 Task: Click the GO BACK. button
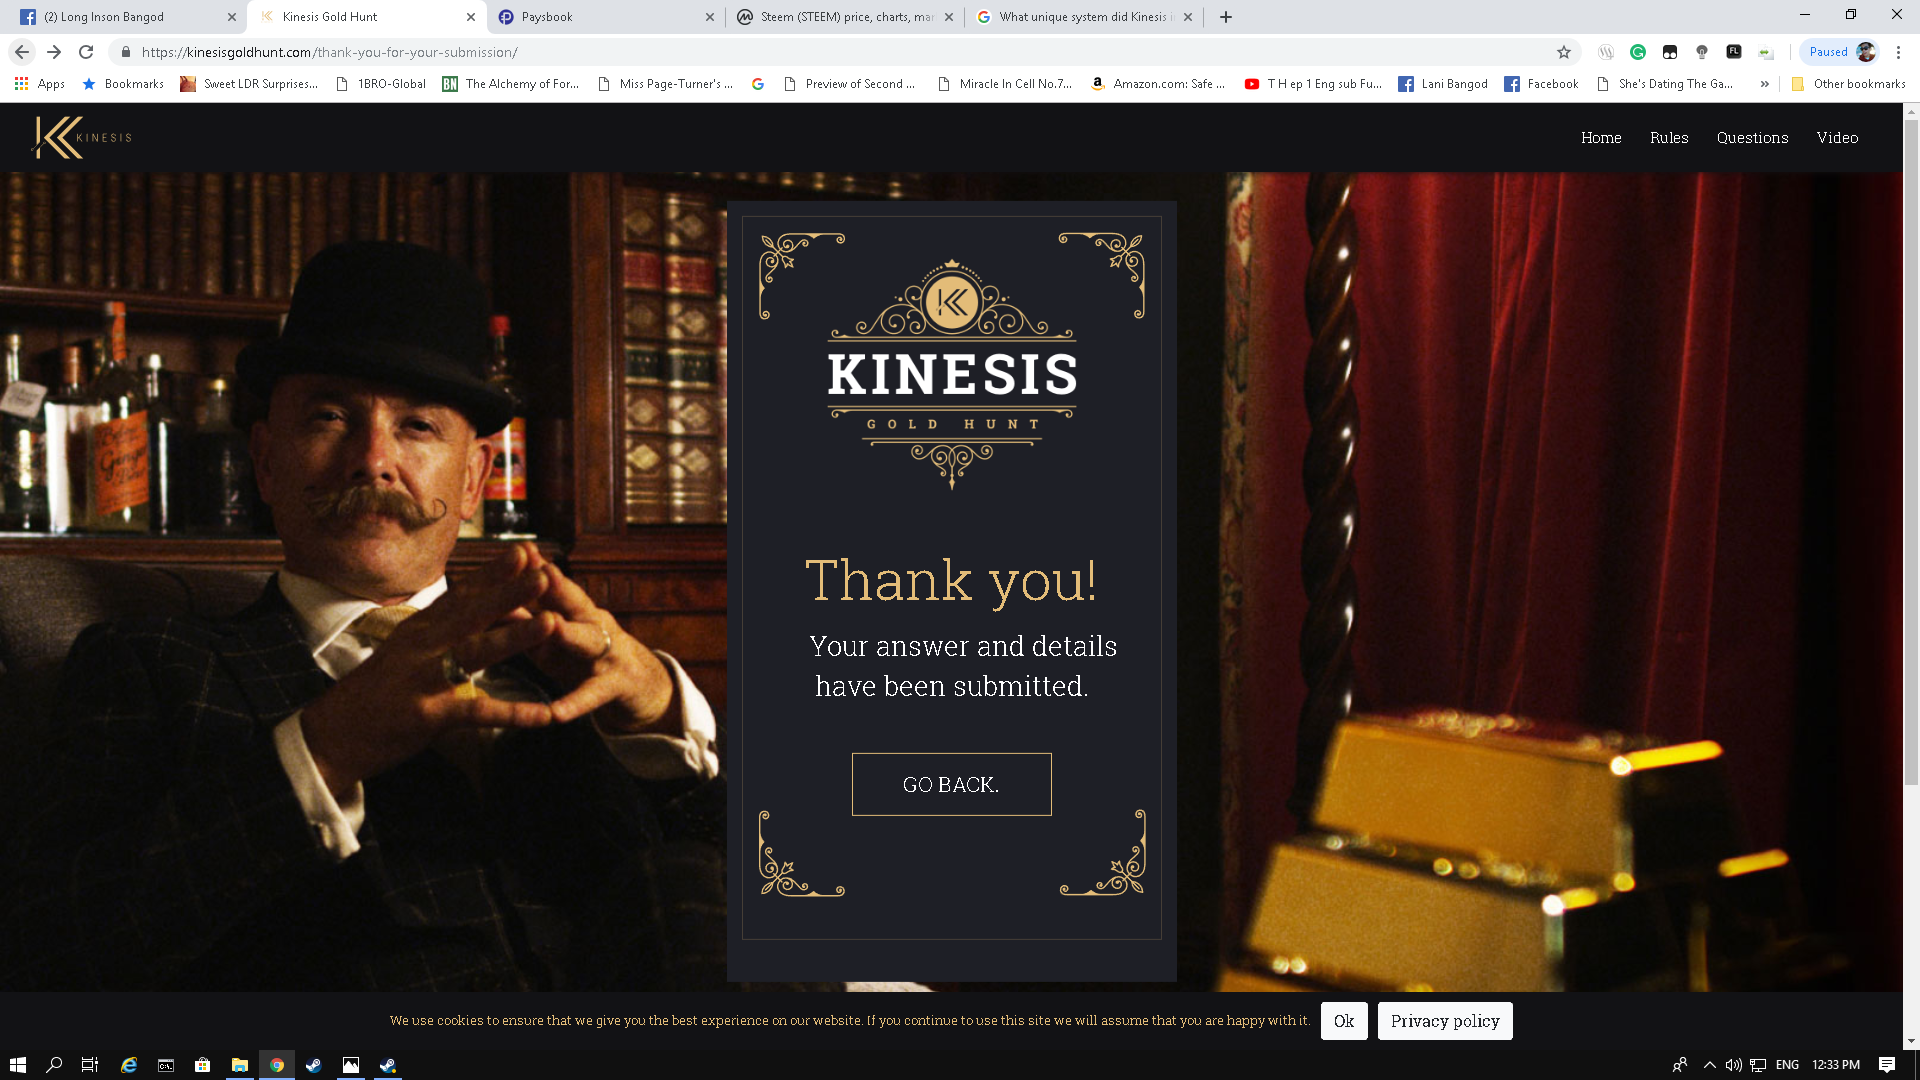coord(951,784)
